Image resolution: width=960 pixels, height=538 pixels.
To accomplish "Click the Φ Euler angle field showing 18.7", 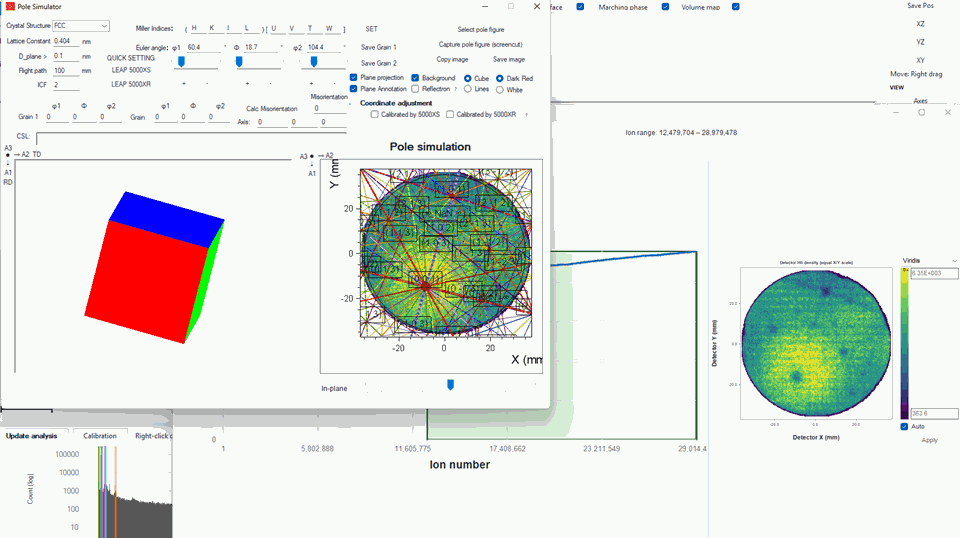I will (x=261, y=47).
